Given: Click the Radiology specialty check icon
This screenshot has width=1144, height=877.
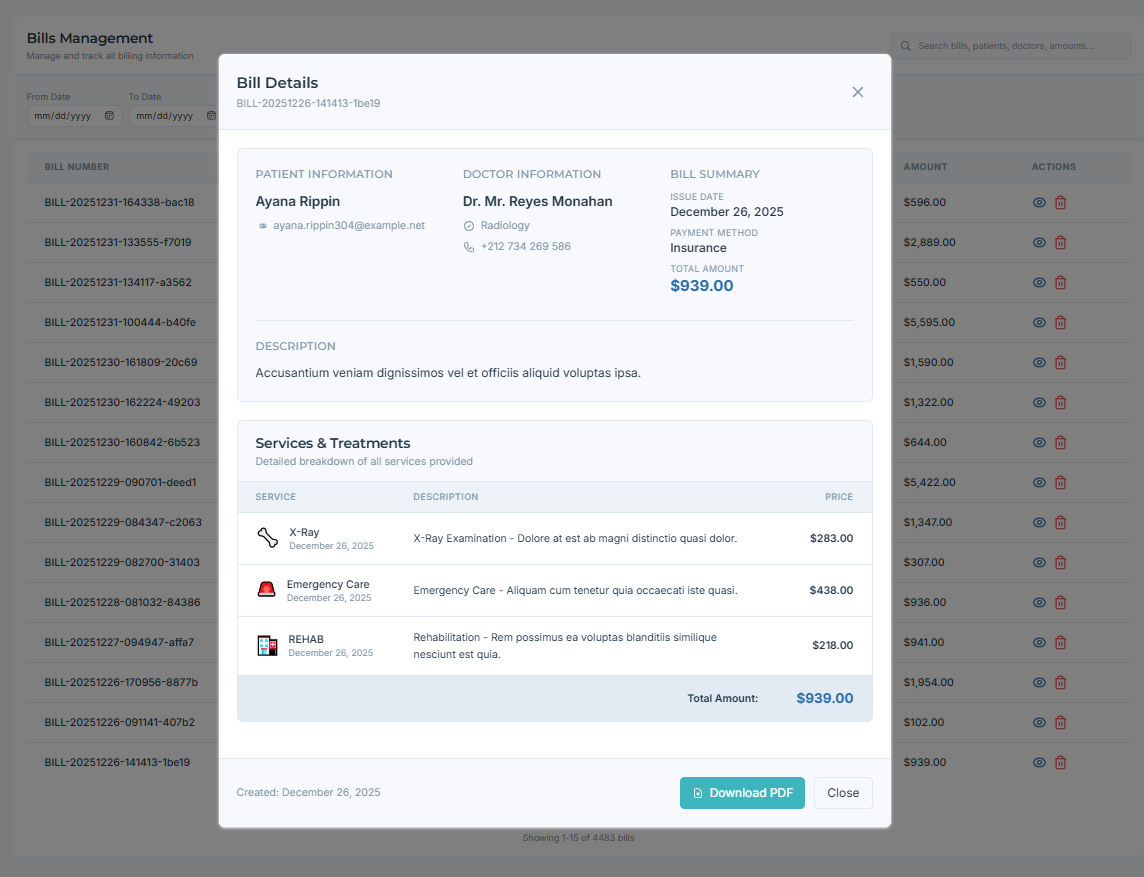Looking at the screenshot, I should pos(469,226).
